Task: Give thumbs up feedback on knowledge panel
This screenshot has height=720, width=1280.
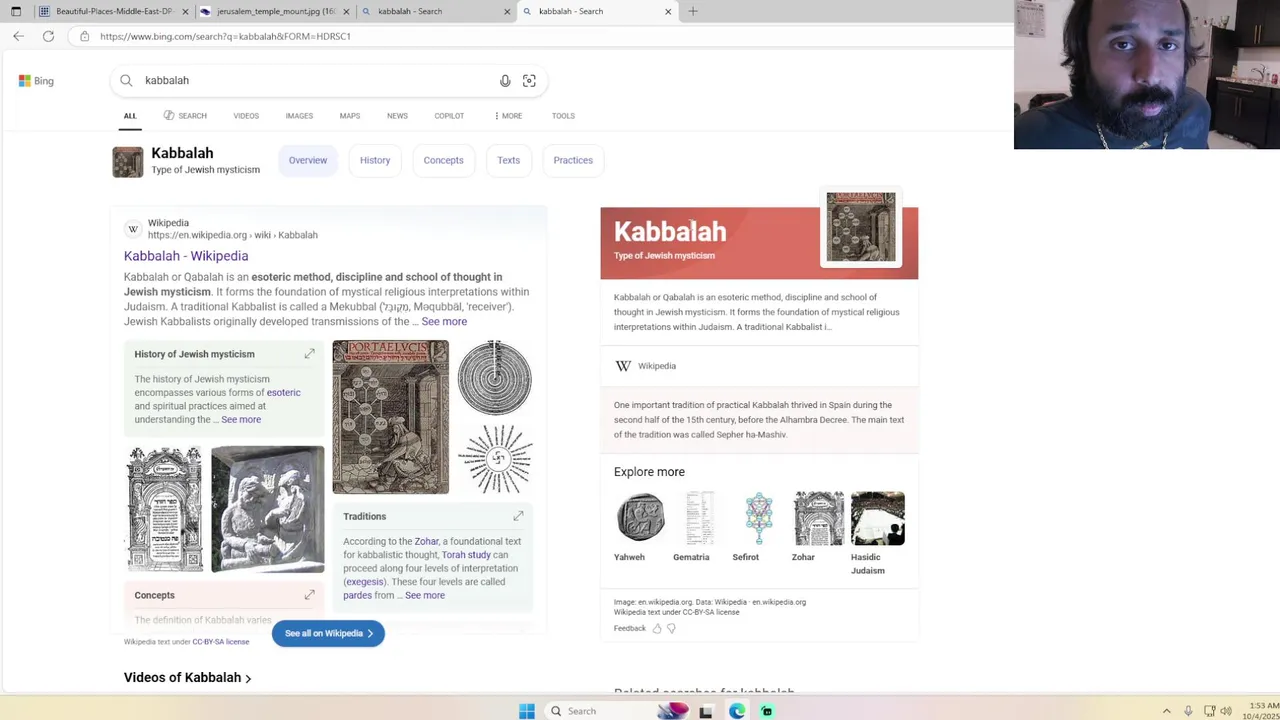Action: [x=657, y=628]
